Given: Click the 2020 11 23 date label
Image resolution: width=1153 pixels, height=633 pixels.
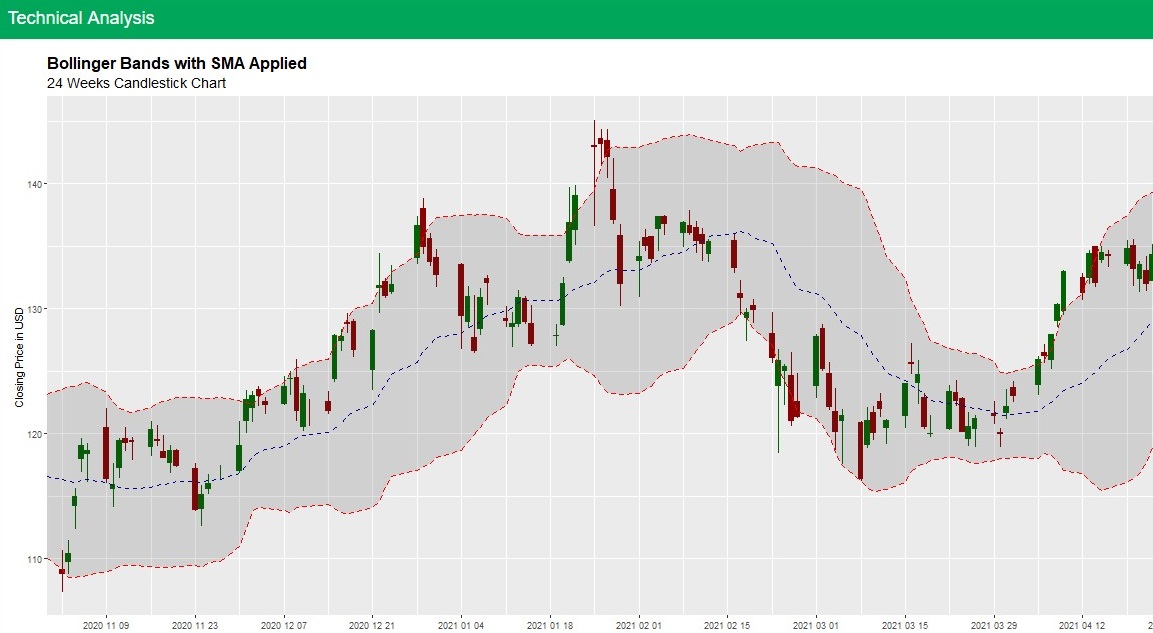Looking at the screenshot, I should pyautogui.click(x=196, y=625).
